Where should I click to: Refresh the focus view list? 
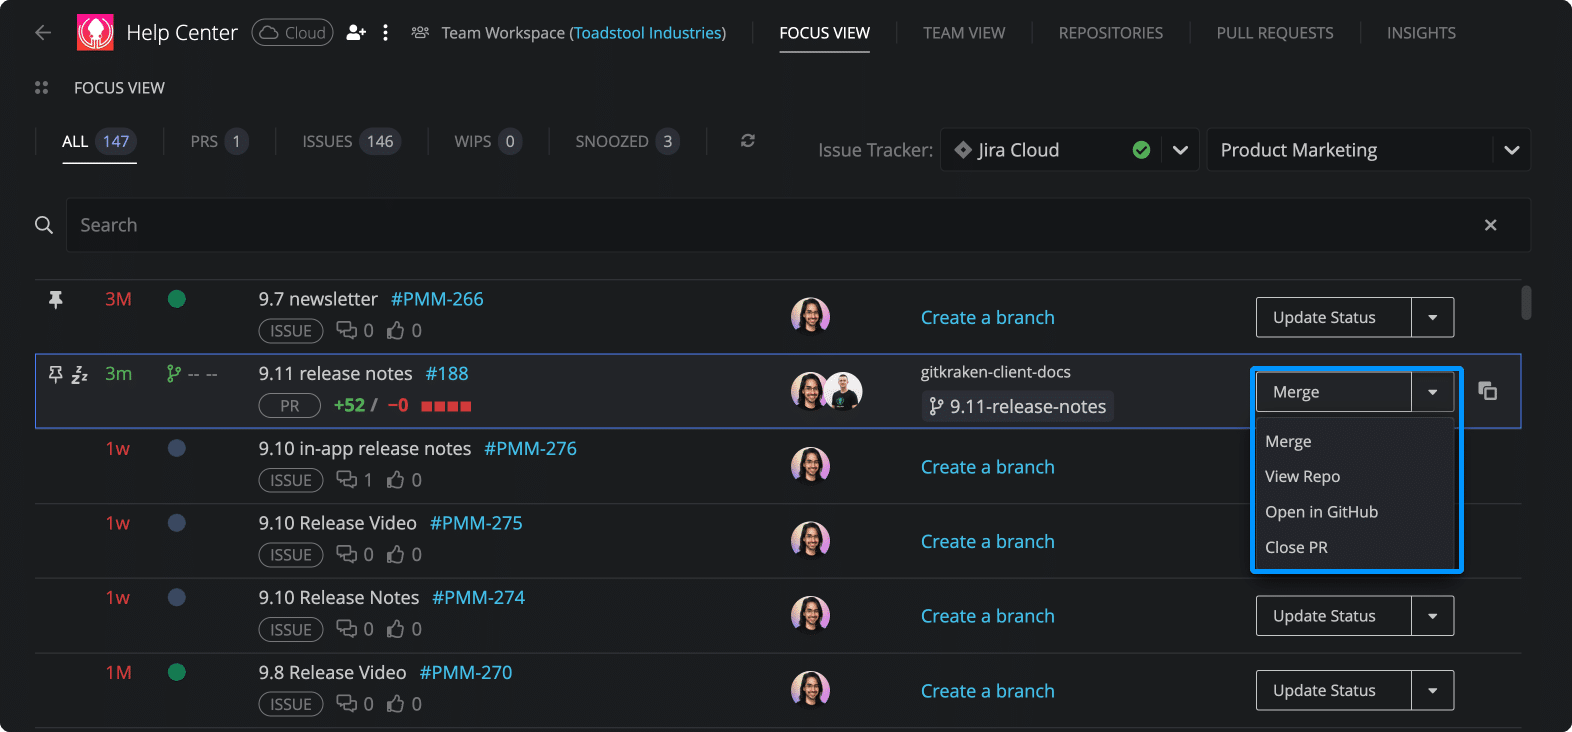pyautogui.click(x=747, y=141)
